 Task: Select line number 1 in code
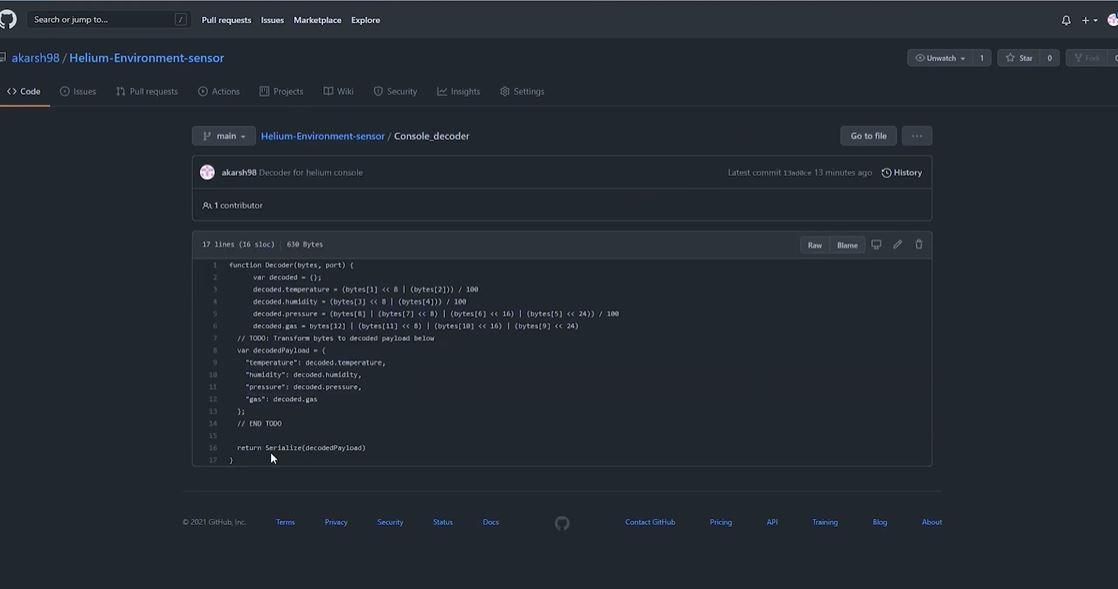(215, 265)
